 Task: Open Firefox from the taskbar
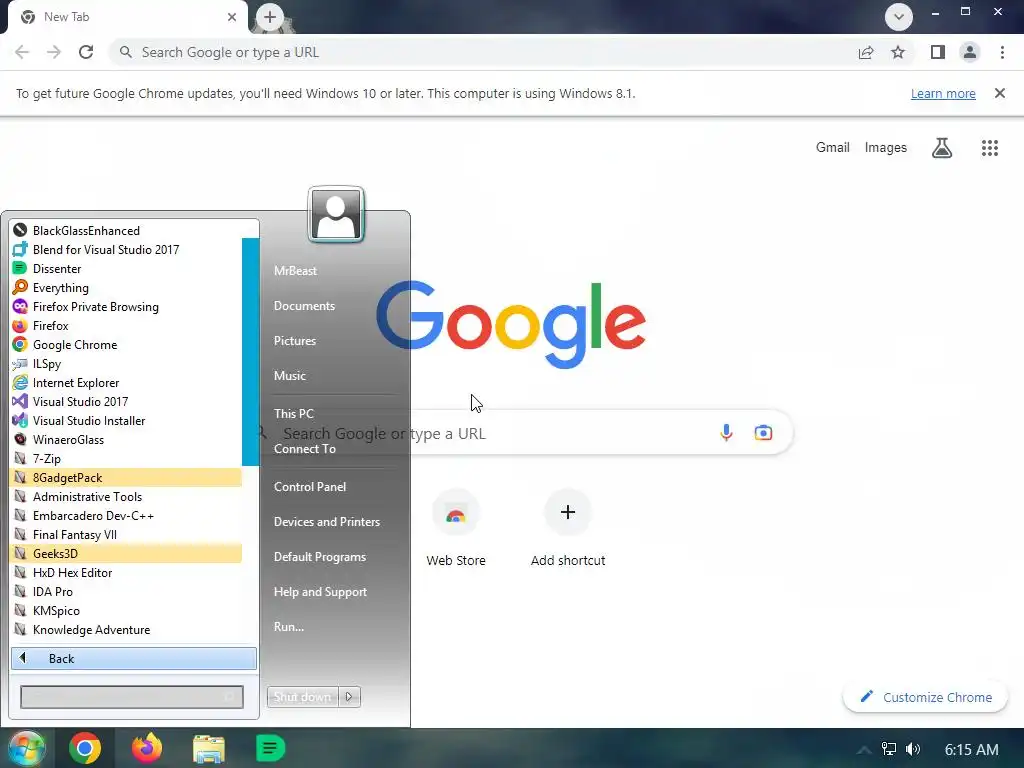tap(147, 748)
